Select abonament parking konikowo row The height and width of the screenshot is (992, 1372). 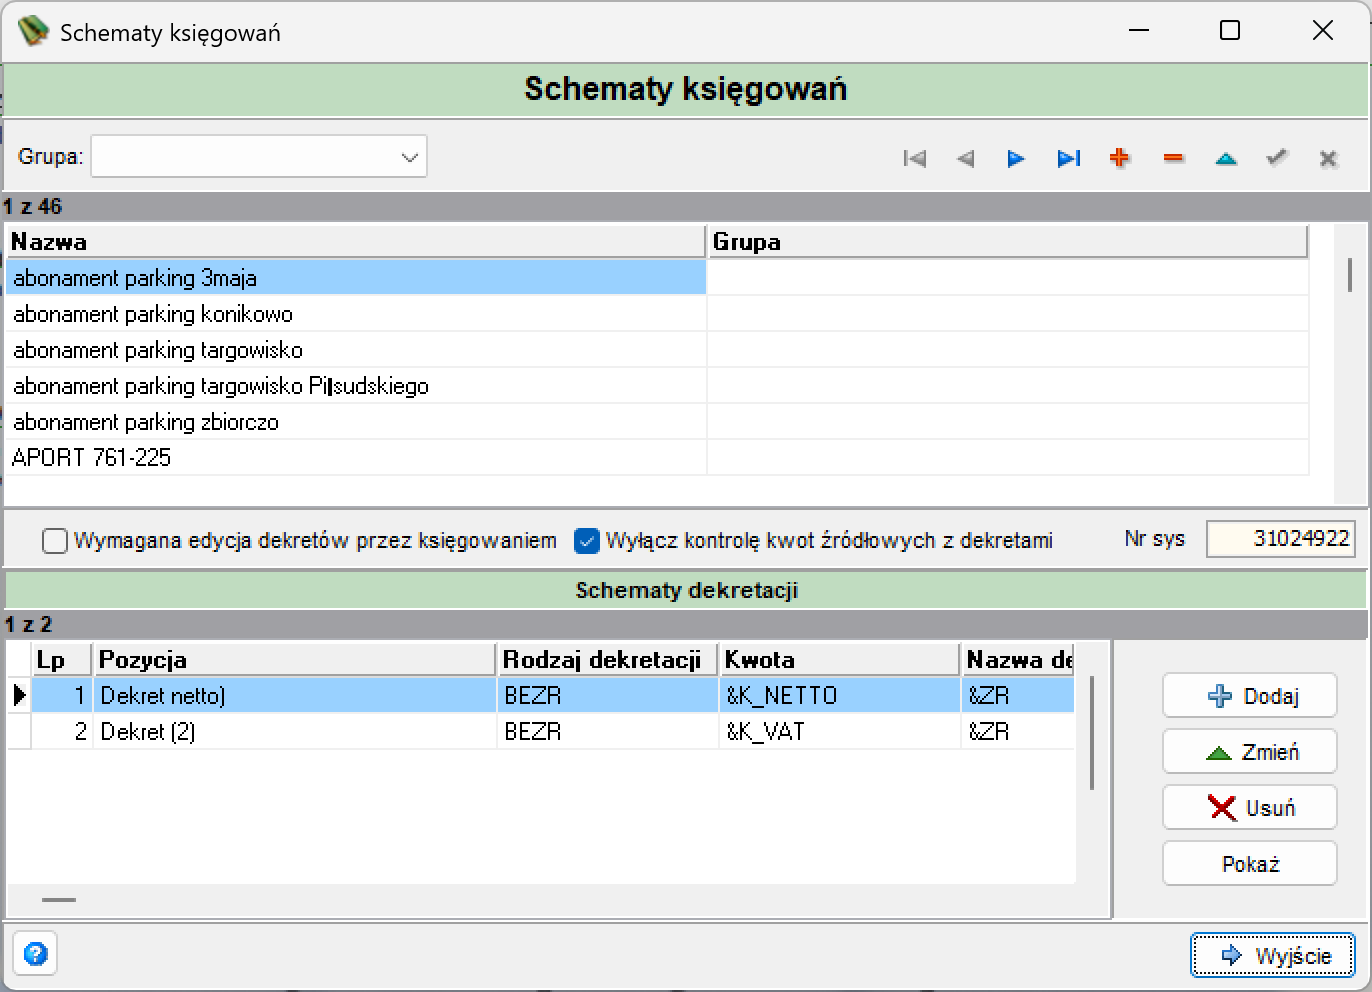[x=357, y=314]
